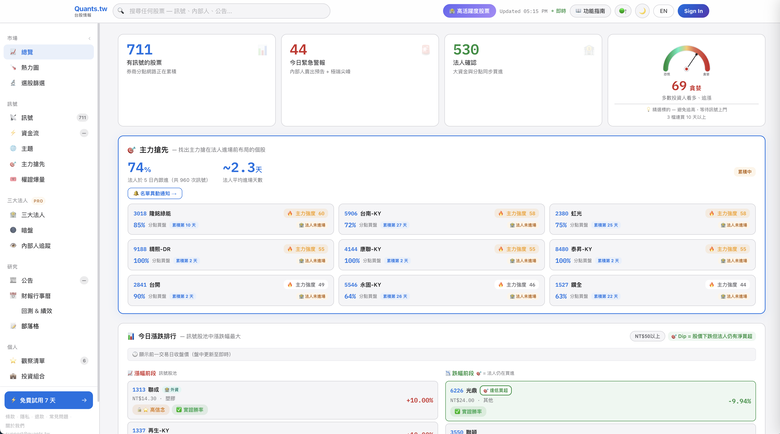Select 總覽 in the sidebar menu
The height and width of the screenshot is (434, 780).
click(x=48, y=52)
